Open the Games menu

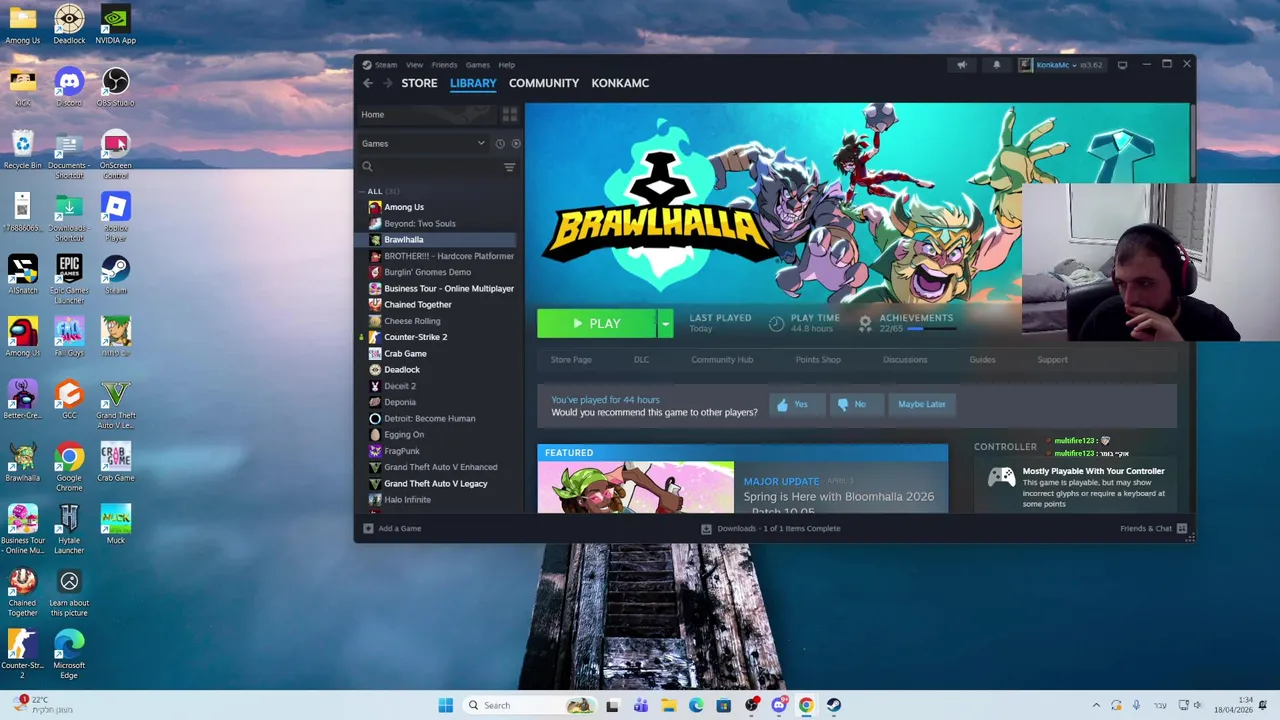coord(477,65)
